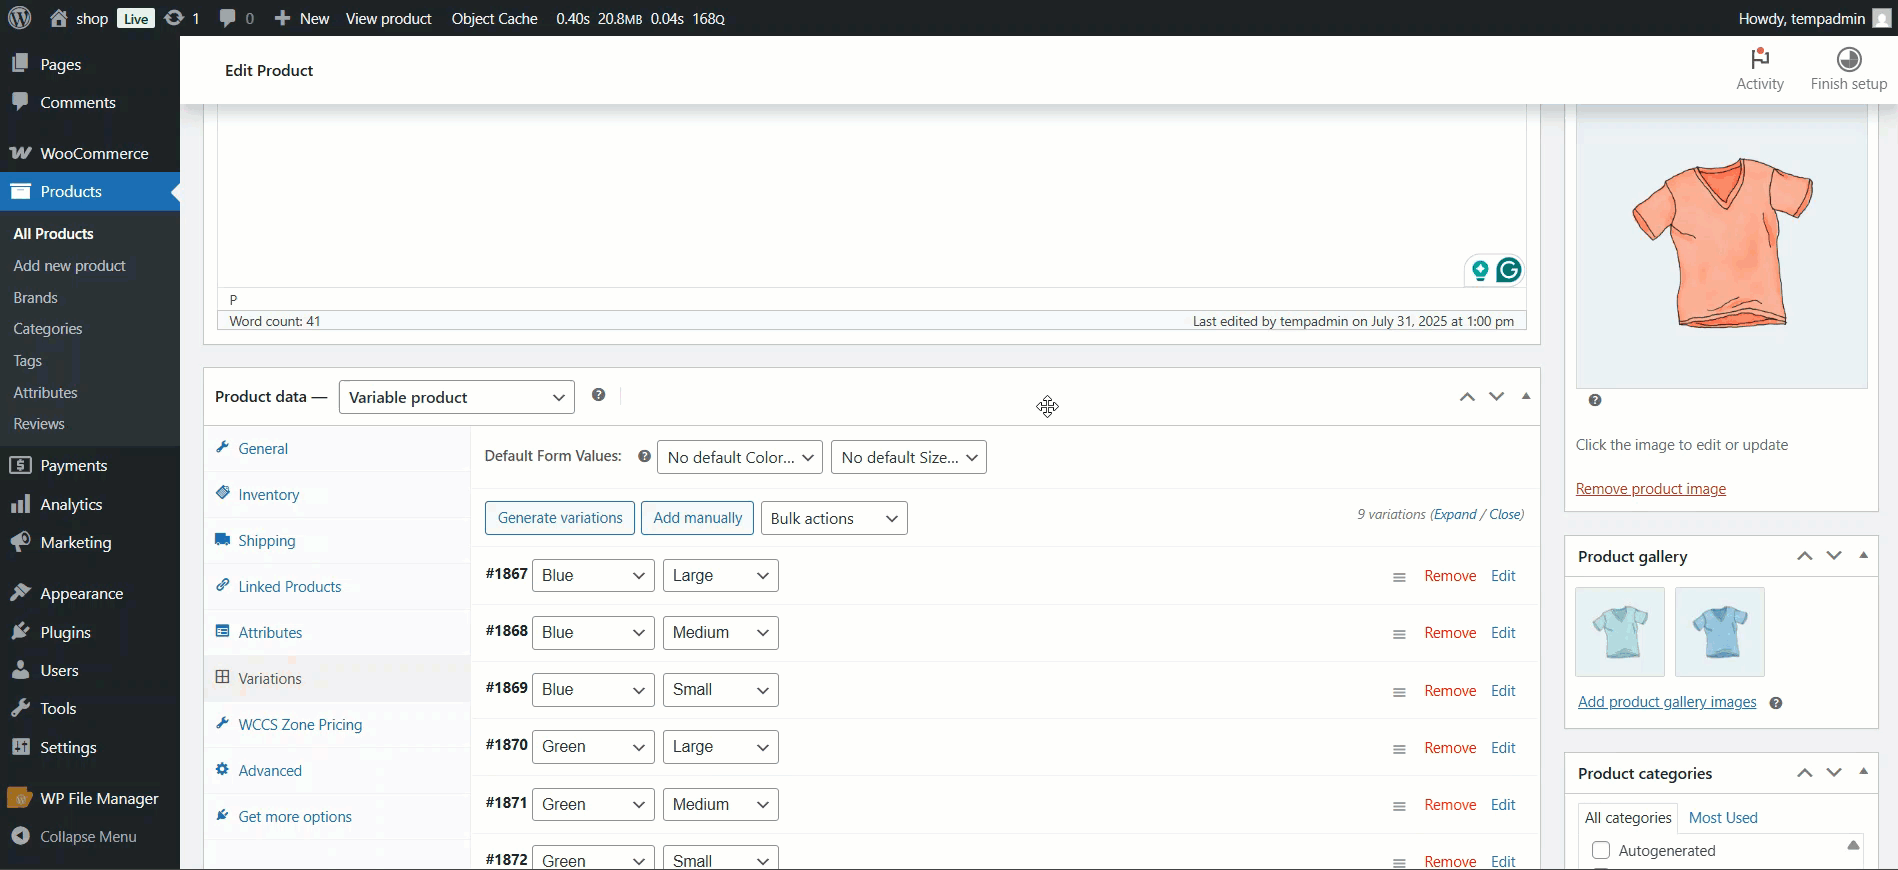Viewport: 1898px width, 870px height.
Task: Open the Activity panel icon
Action: click(x=1759, y=59)
